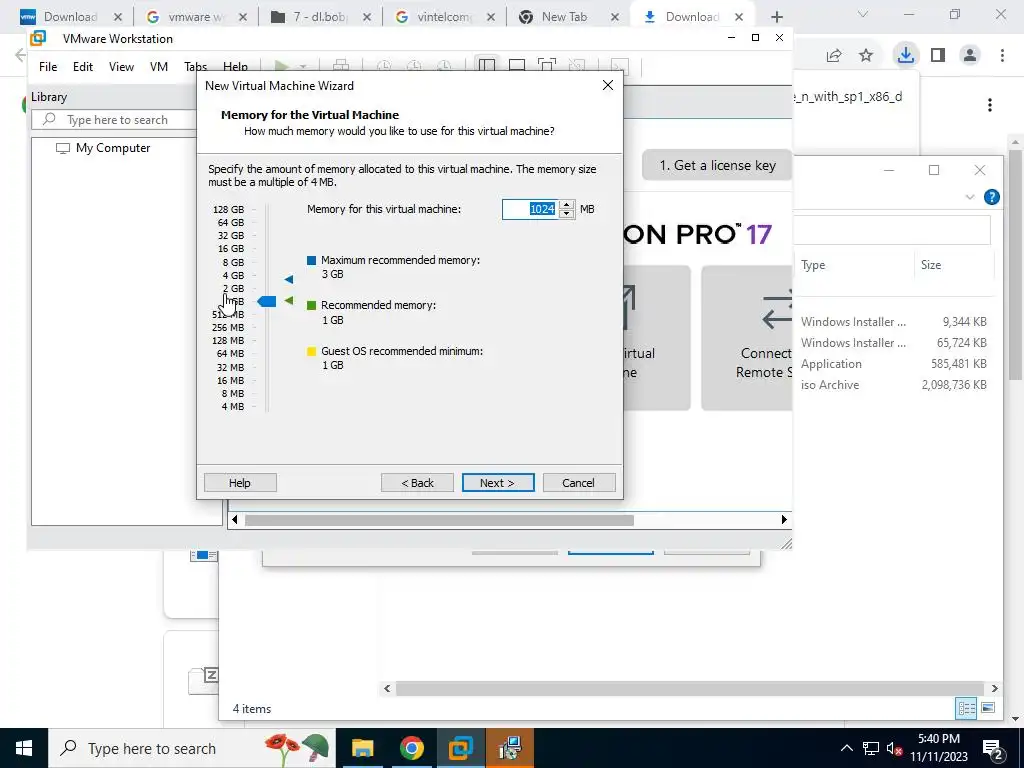Screen dimensions: 1024x768
Task: Select the 128 MB memory scale label
Action: (x=228, y=341)
